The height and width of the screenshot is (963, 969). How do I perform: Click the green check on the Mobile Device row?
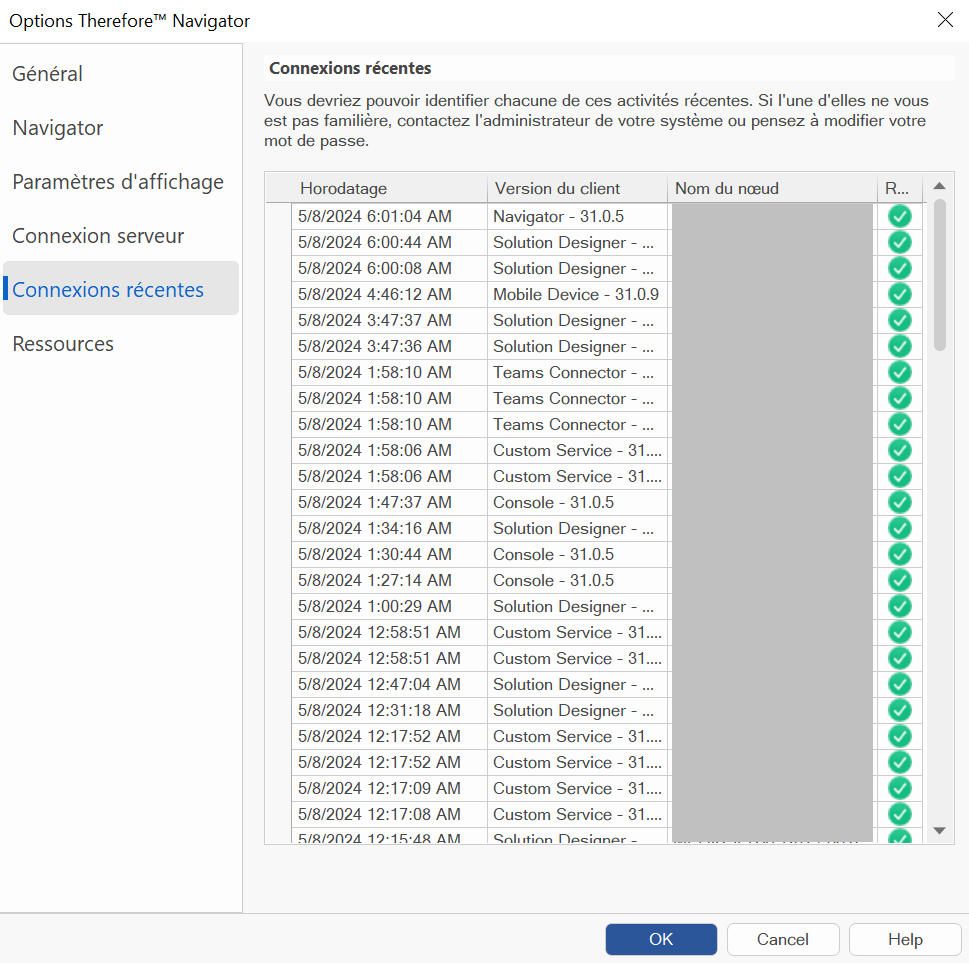[x=898, y=294]
